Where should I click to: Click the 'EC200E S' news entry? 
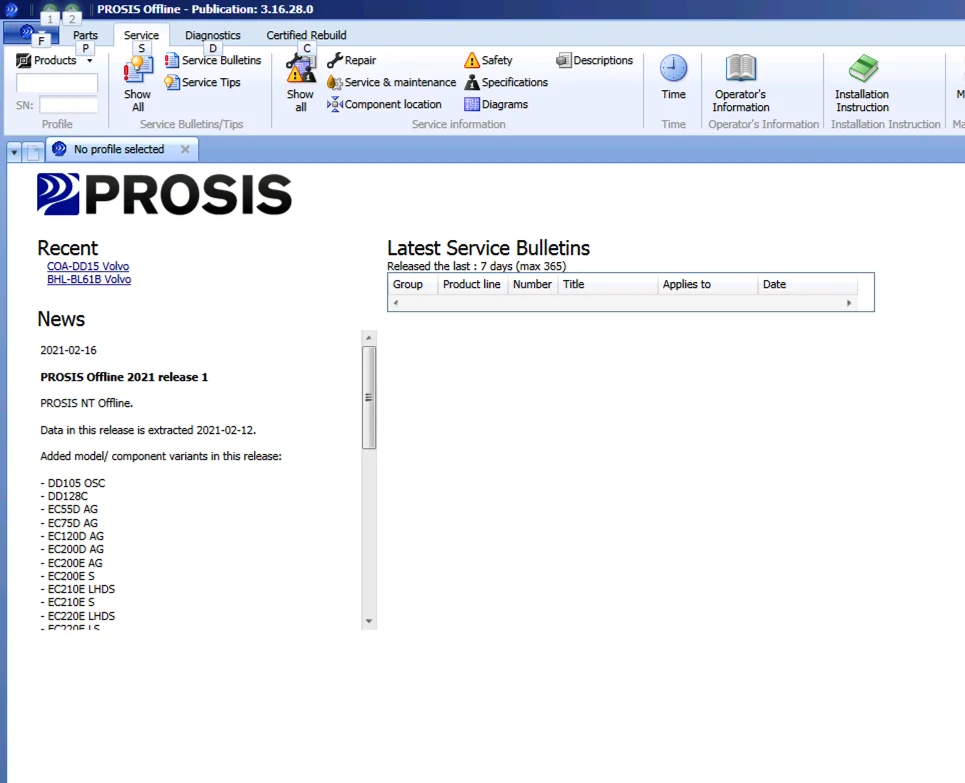tap(68, 576)
